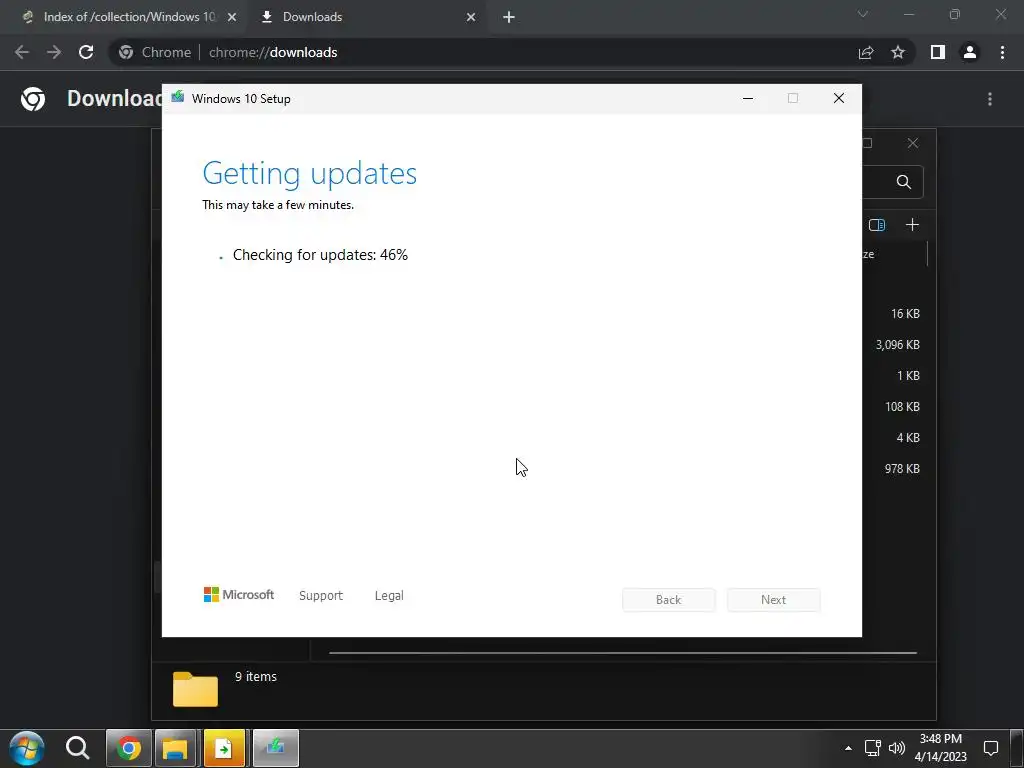Bookmark this page with the star icon

click(898, 52)
